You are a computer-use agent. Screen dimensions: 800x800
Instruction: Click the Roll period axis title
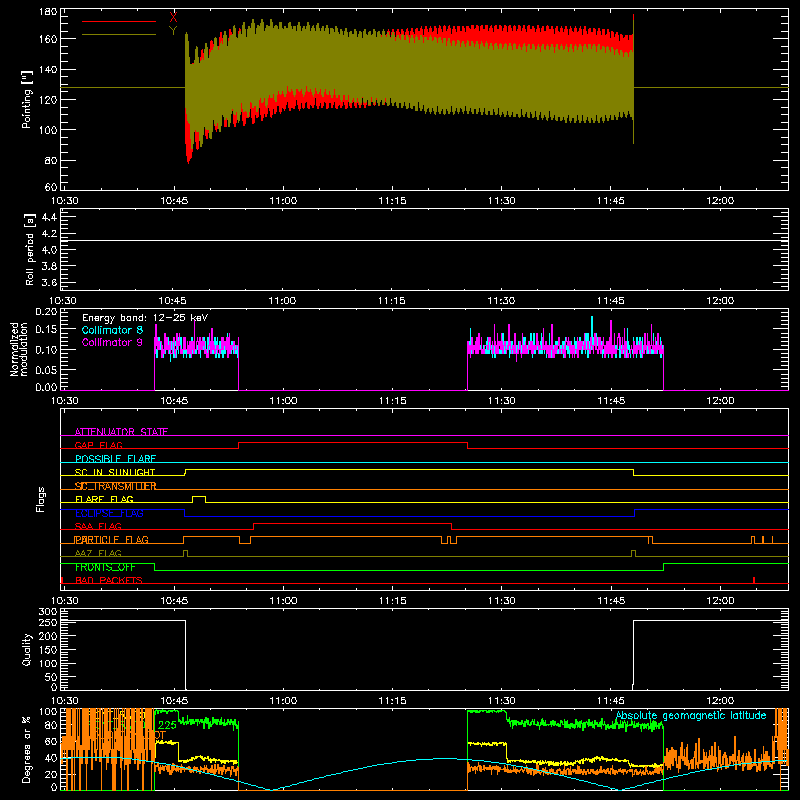click(29, 249)
